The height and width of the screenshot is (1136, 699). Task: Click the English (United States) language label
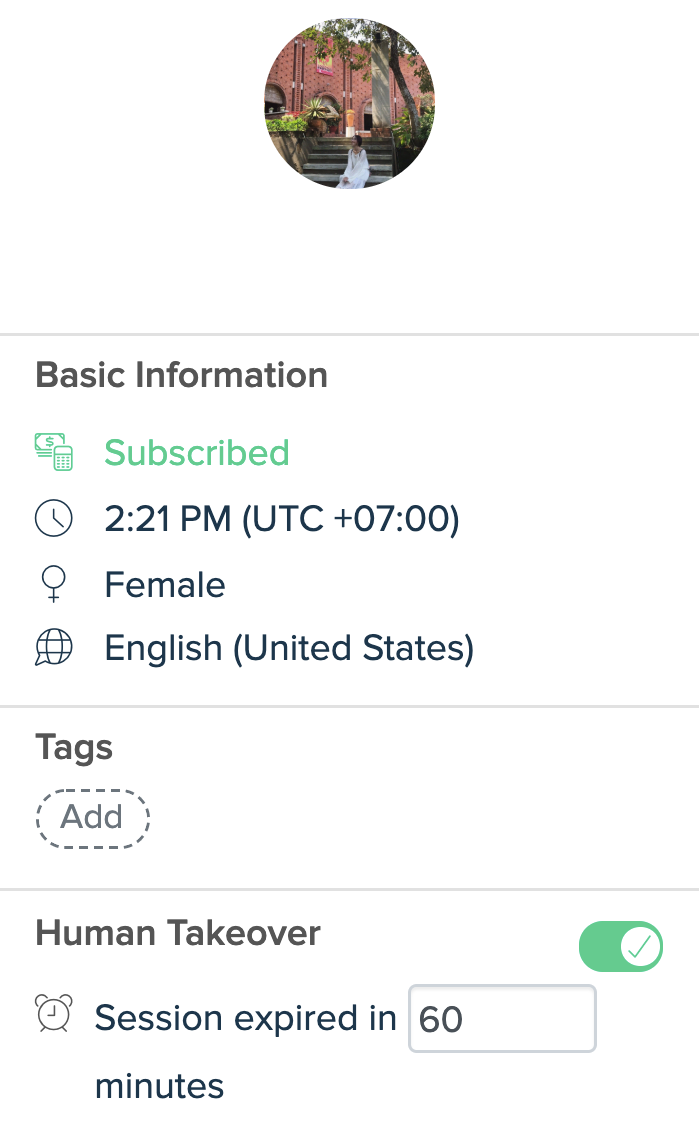click(x=289, y=648)
